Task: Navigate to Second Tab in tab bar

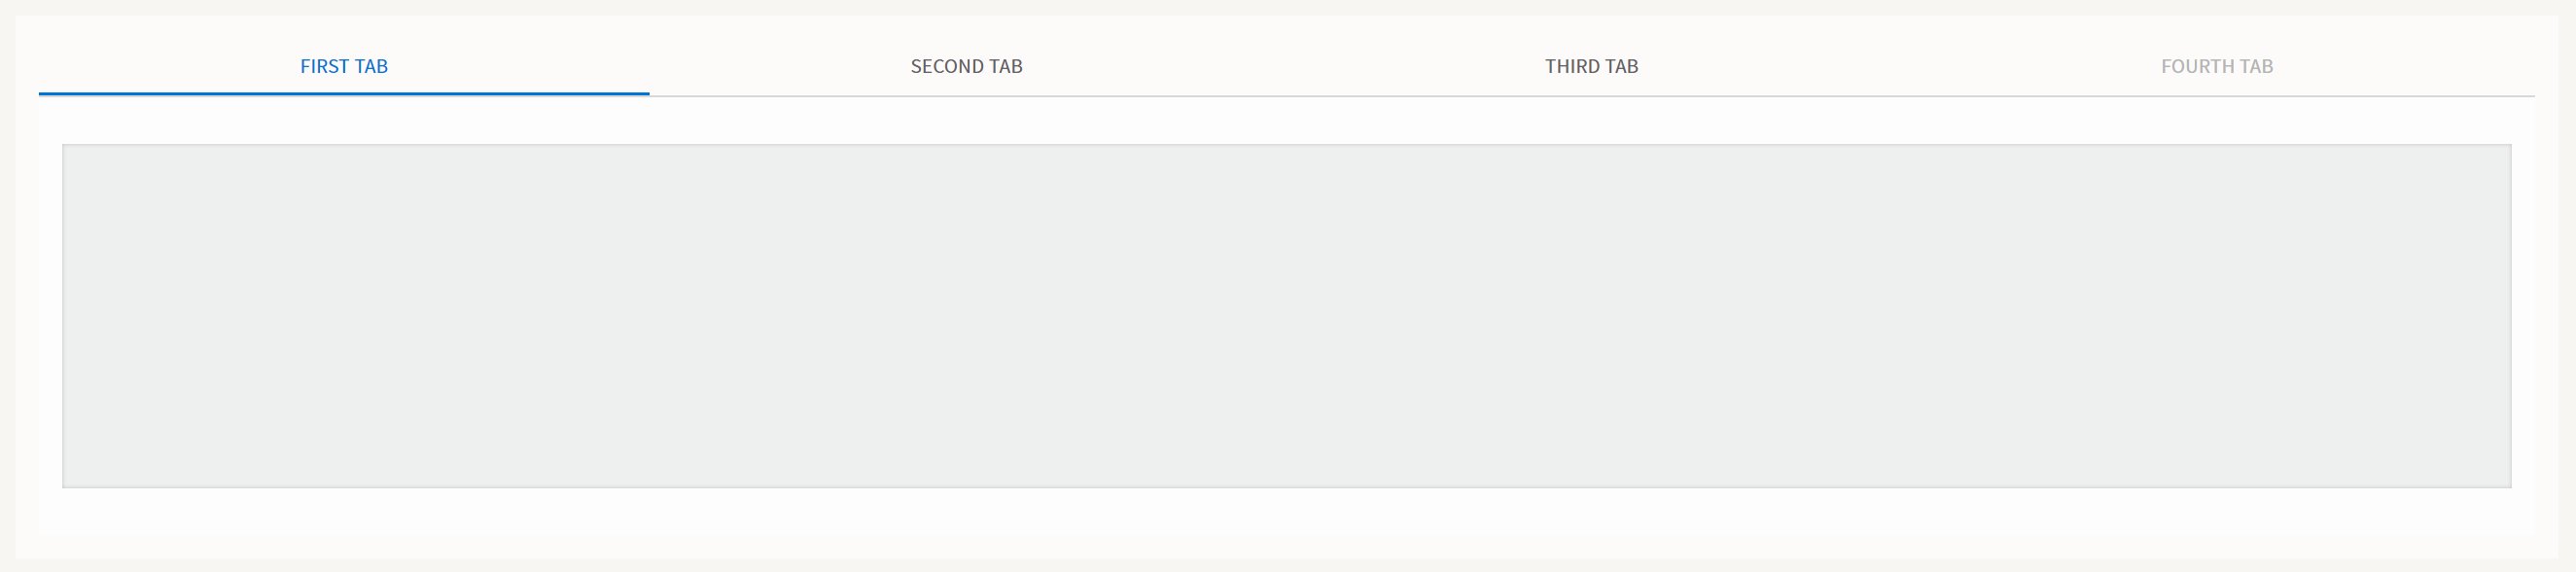Action: tap(966, 66)
